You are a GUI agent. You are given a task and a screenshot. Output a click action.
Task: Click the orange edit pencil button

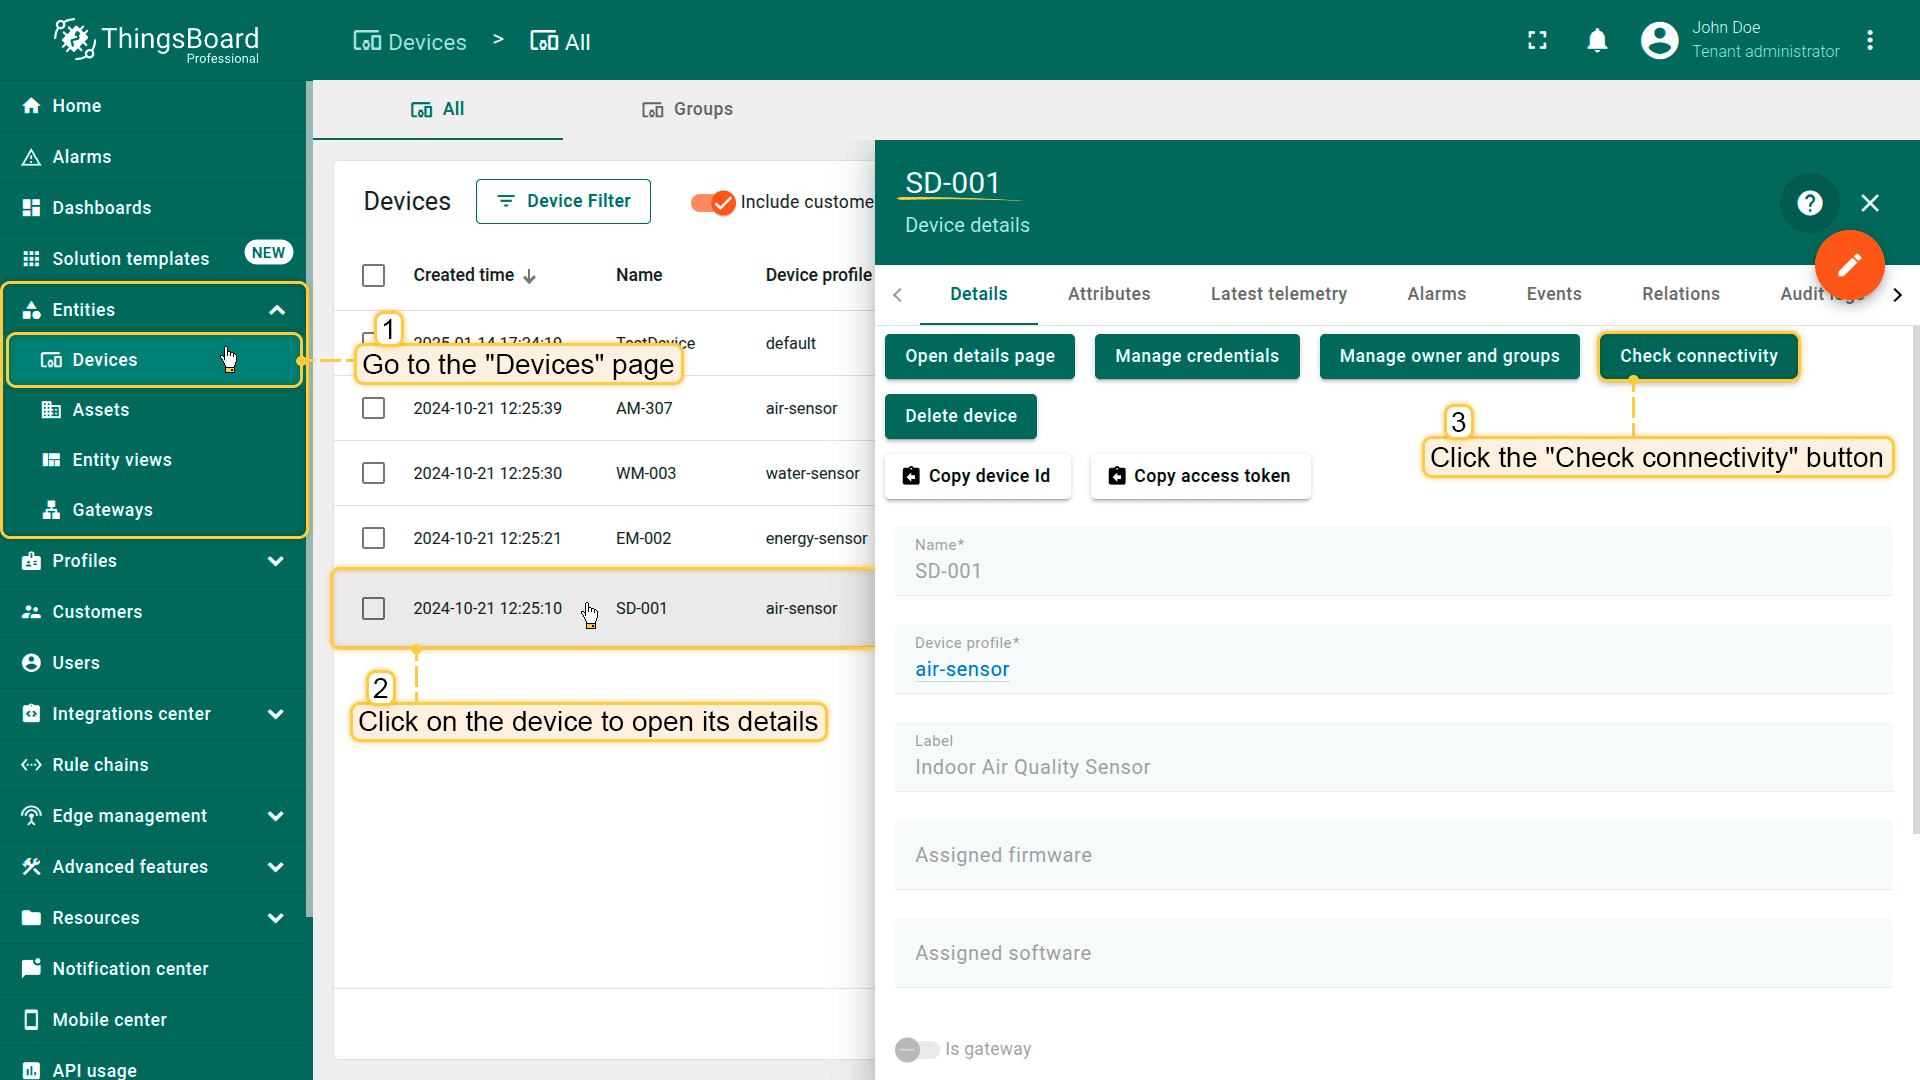pos(1849,265)
